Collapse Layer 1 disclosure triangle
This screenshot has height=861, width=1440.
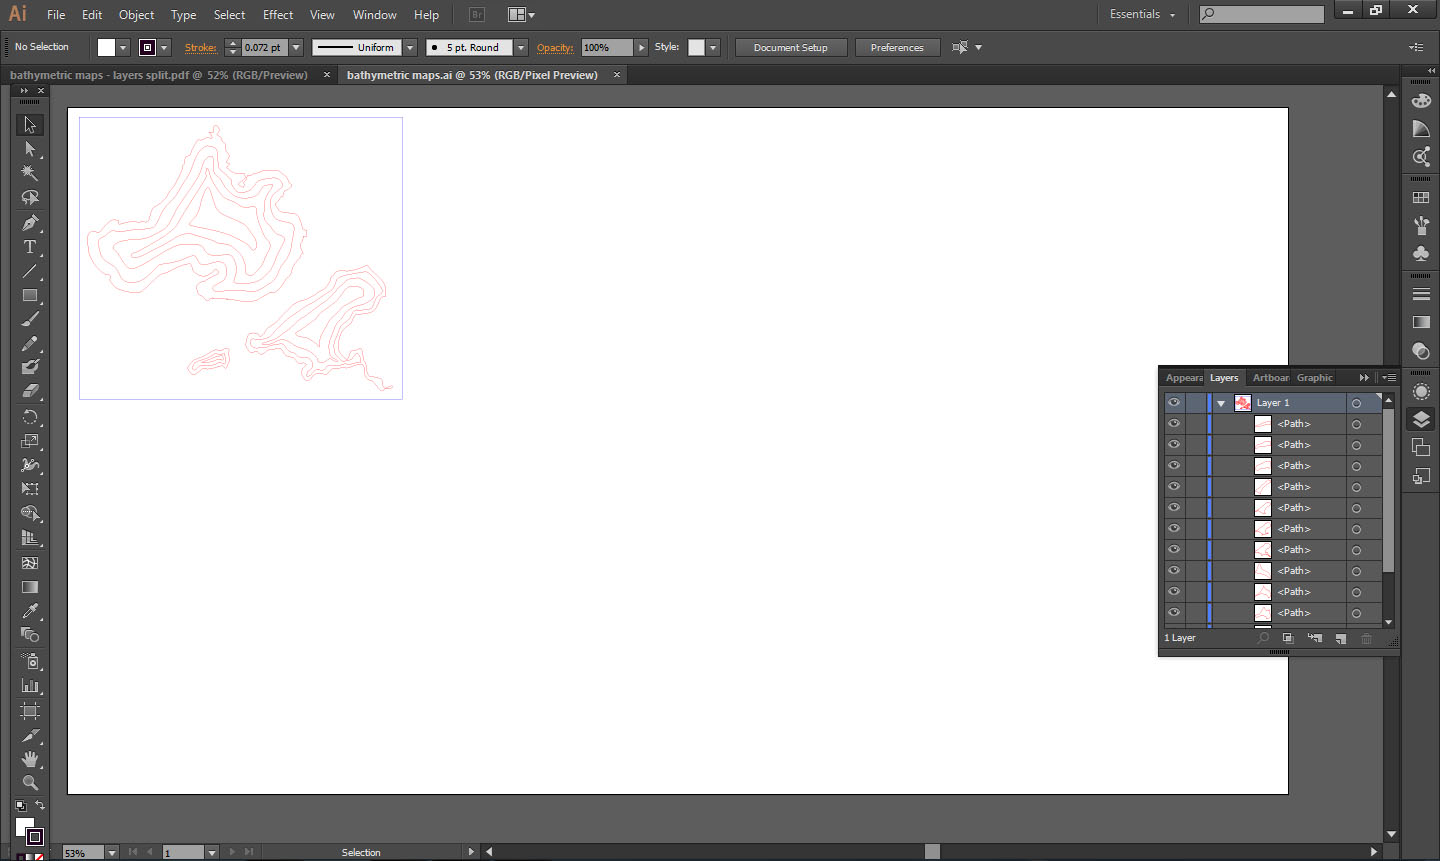[x=1221, y=404]
